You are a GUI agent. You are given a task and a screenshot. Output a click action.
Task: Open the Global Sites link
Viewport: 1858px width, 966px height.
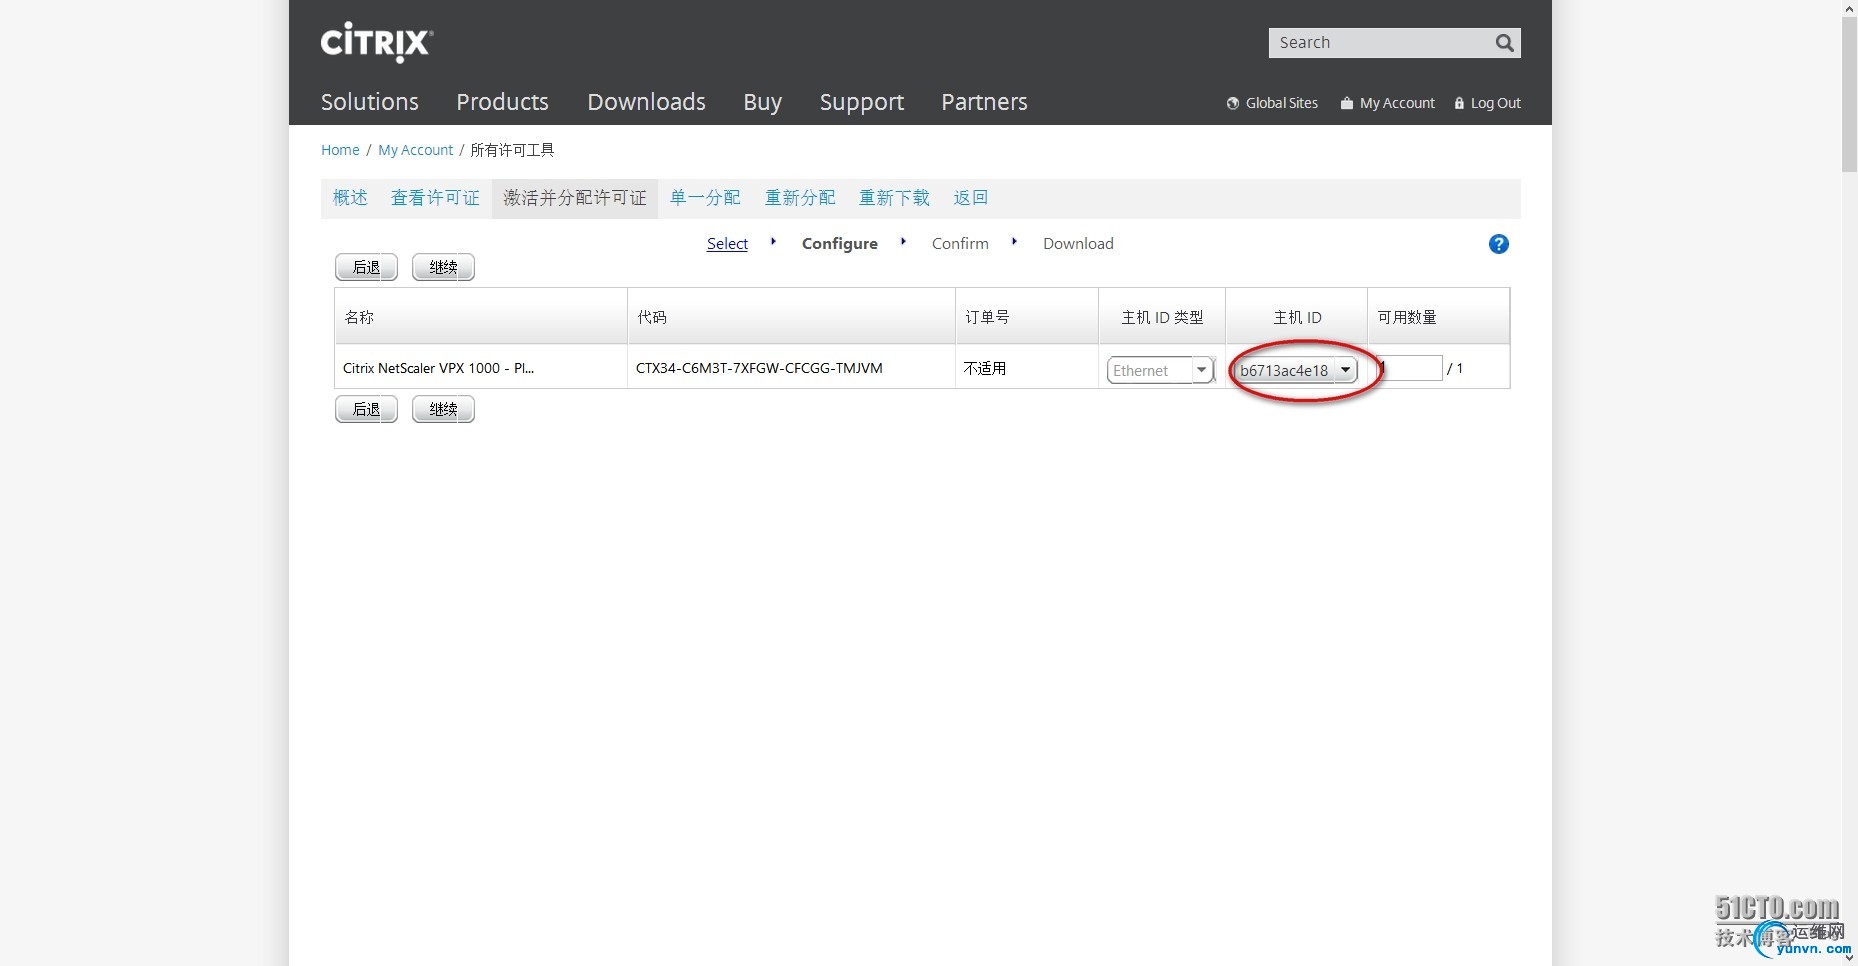point(1272,103)
